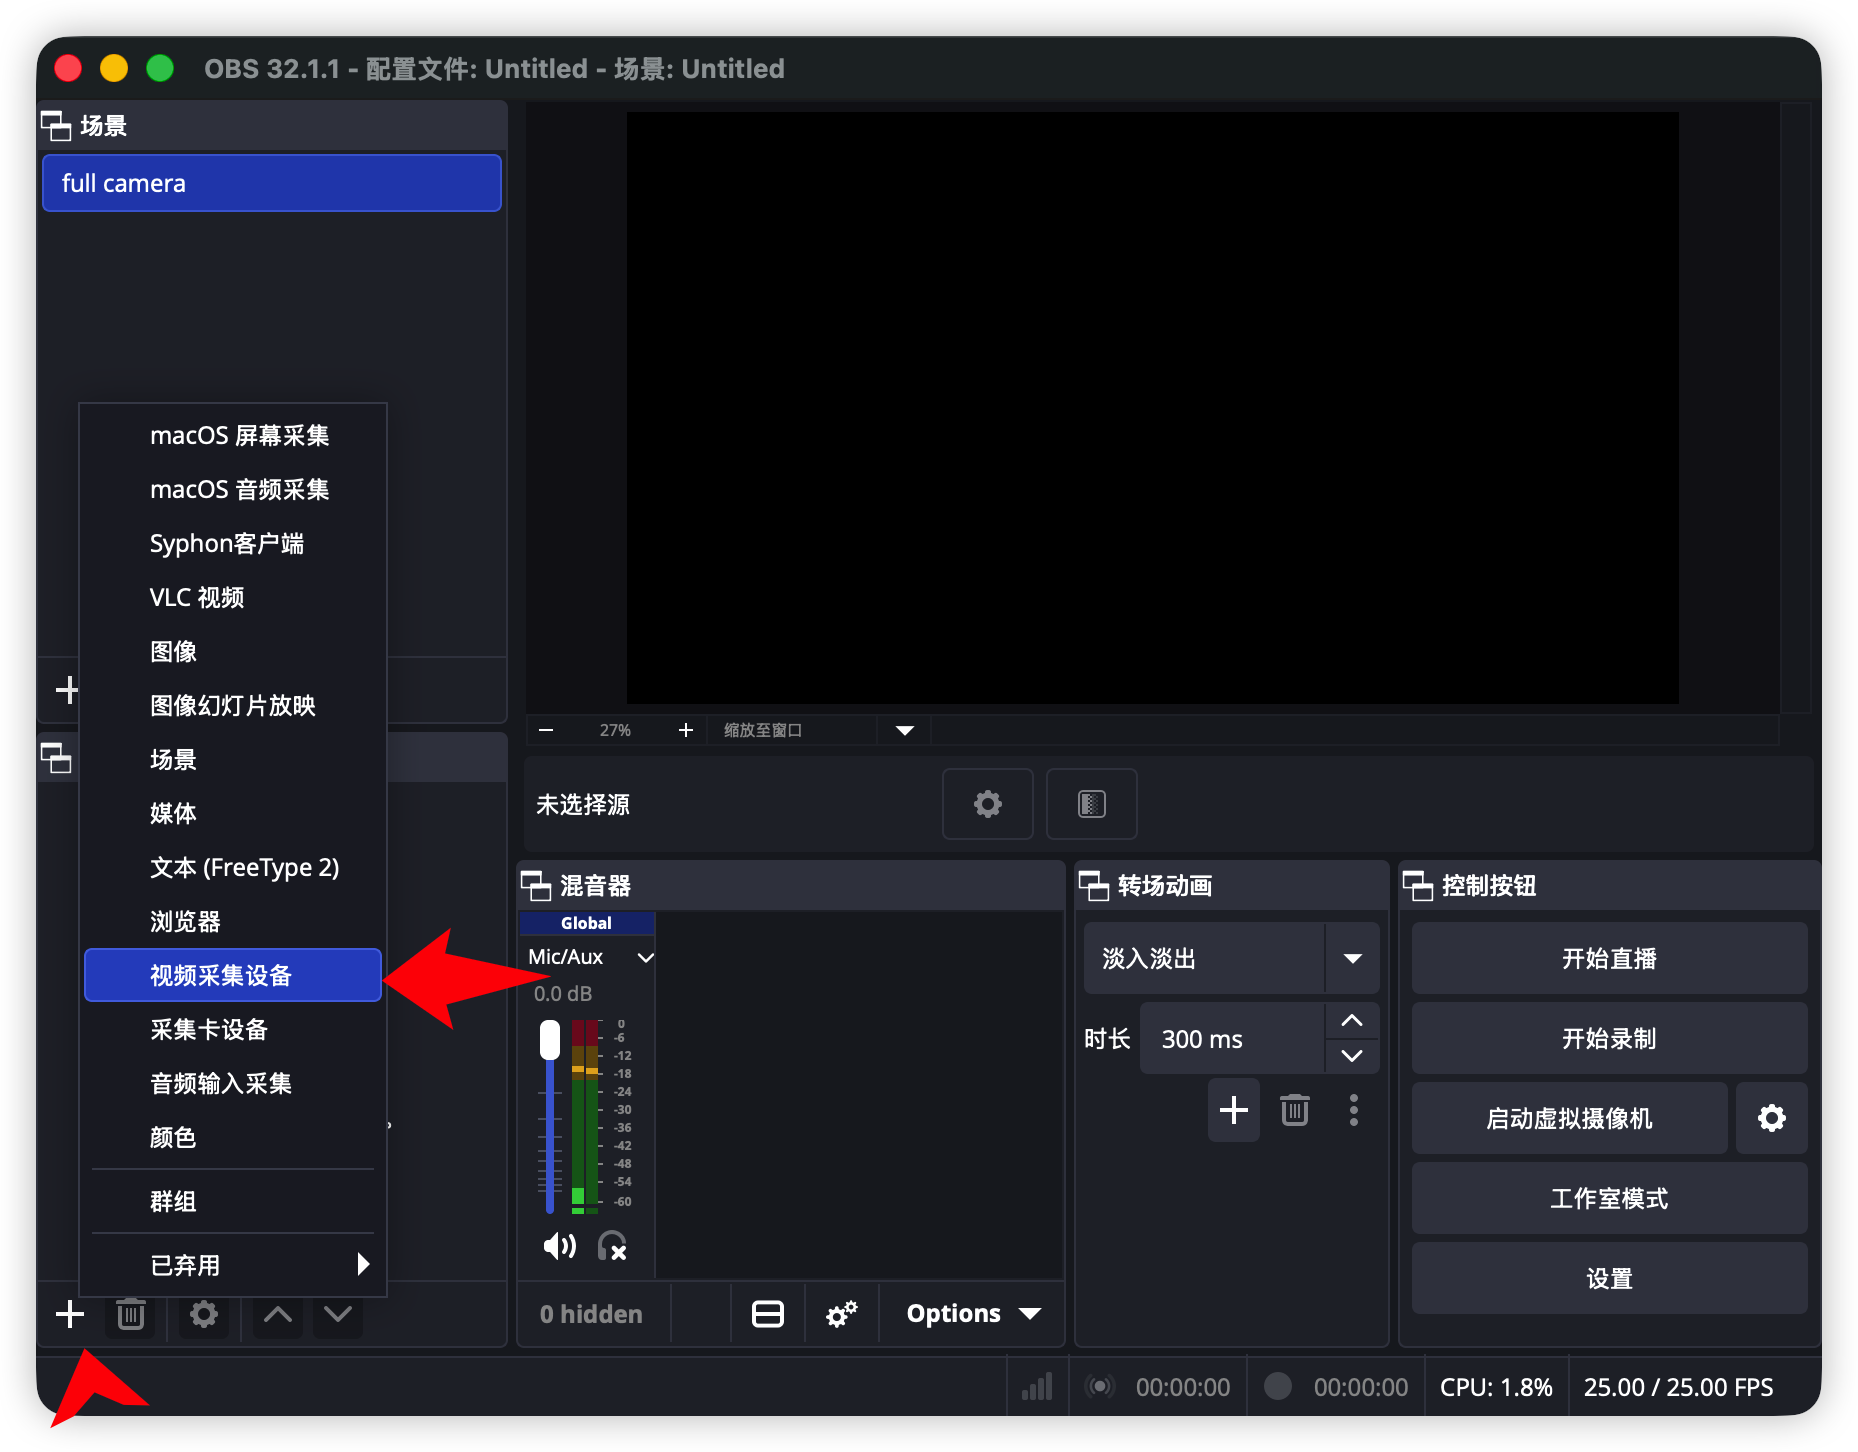This screenshot has width=1858, height=1452.
Task: Toggle mixer layout button beside hidden count
Action: 767,1314
